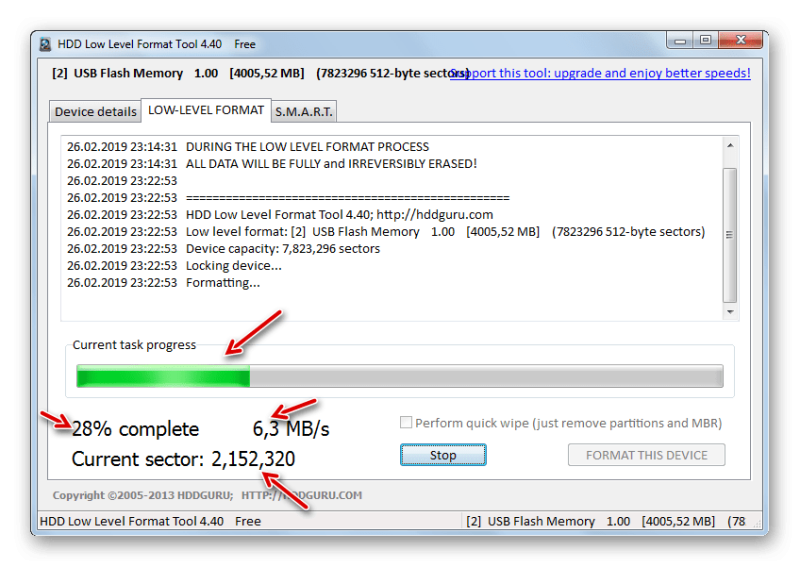Switch to the Device details tab
The image size is (800, 567).
coord(95,111)
